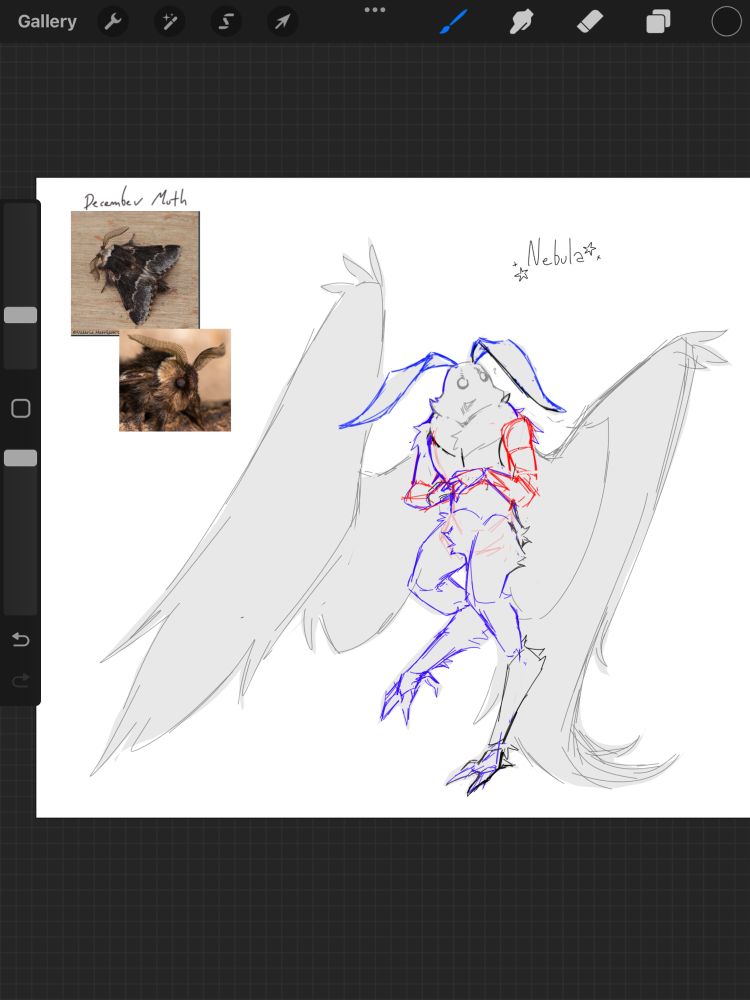This screenshot has height=1000, width=750.
Task: Tap the "December Moth" handwritten label
Action: pos(136,198)
